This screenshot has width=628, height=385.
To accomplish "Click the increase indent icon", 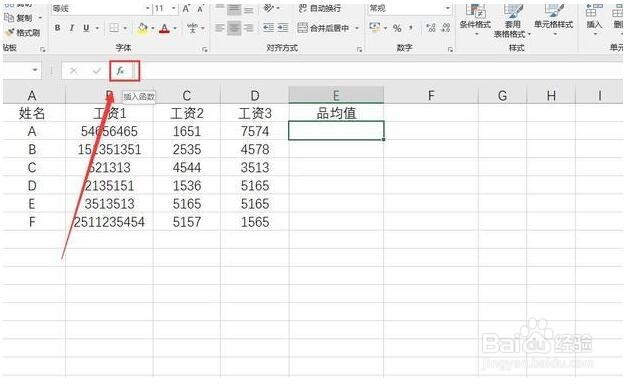I will (x=283, y=28).
